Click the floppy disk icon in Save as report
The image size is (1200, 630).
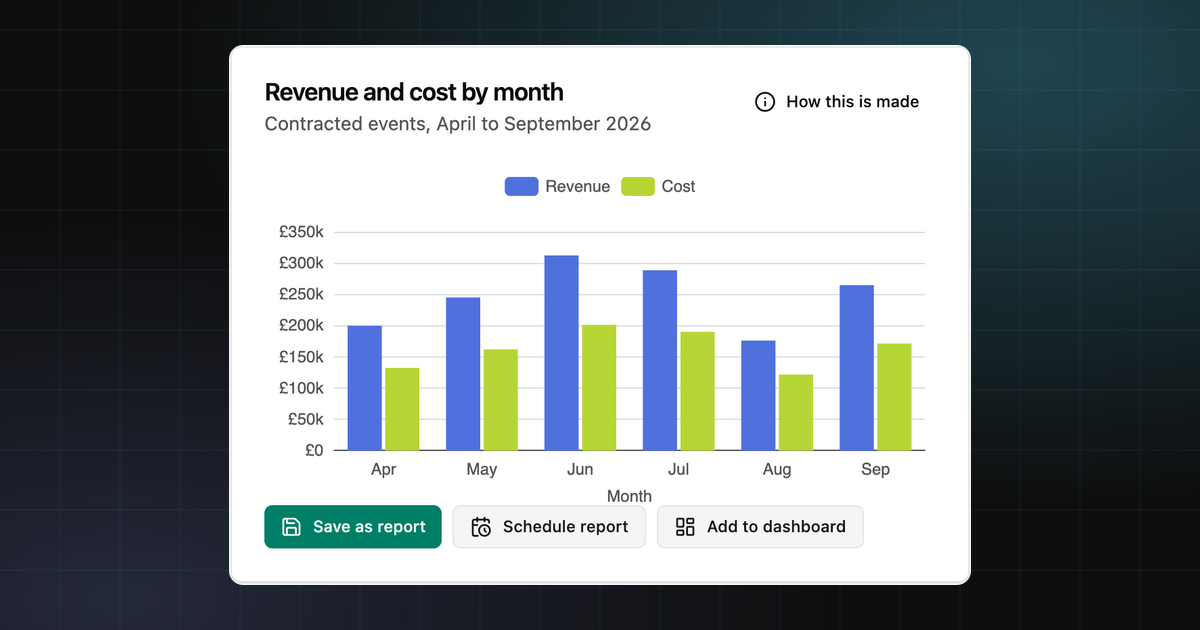coord(291,527)
